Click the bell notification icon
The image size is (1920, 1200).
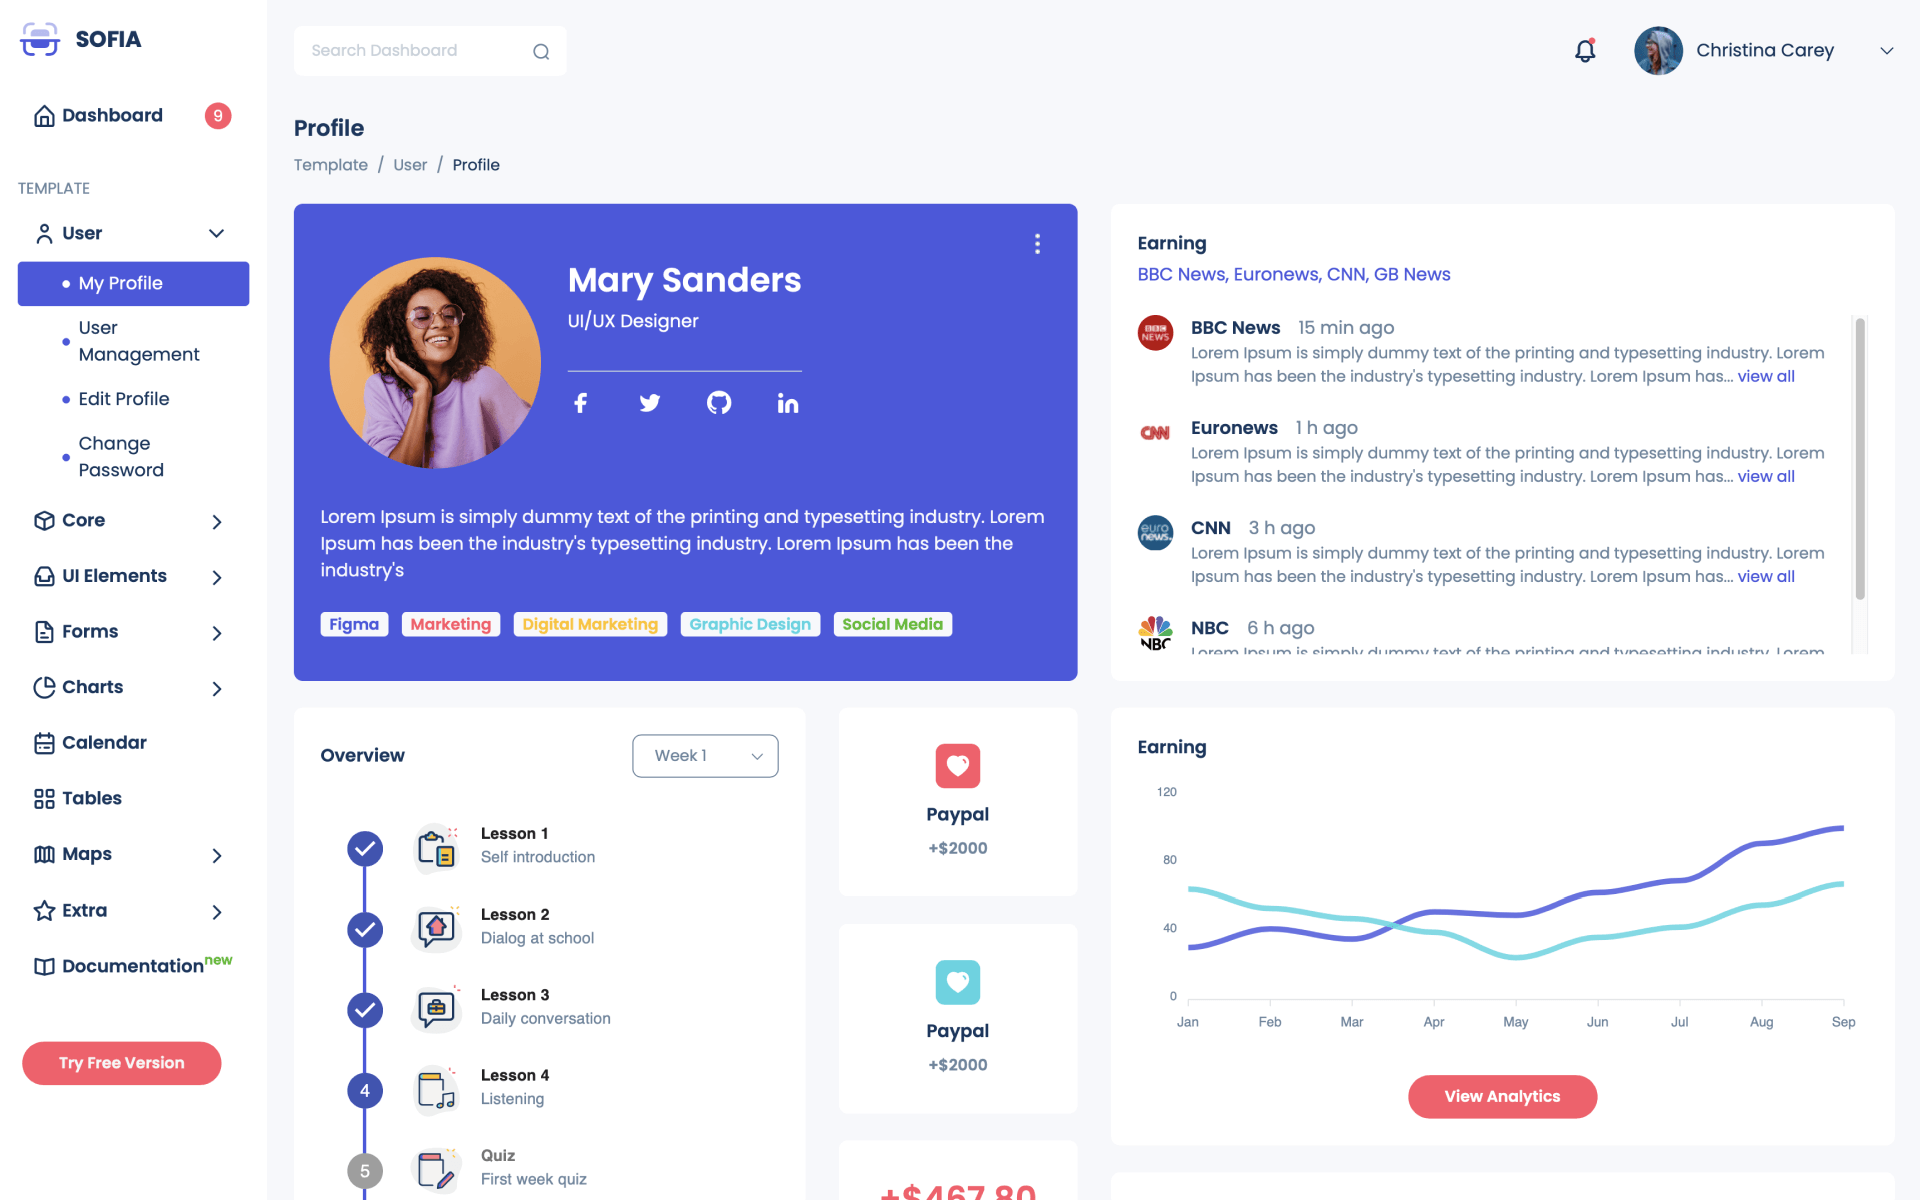click(1585, 50)
